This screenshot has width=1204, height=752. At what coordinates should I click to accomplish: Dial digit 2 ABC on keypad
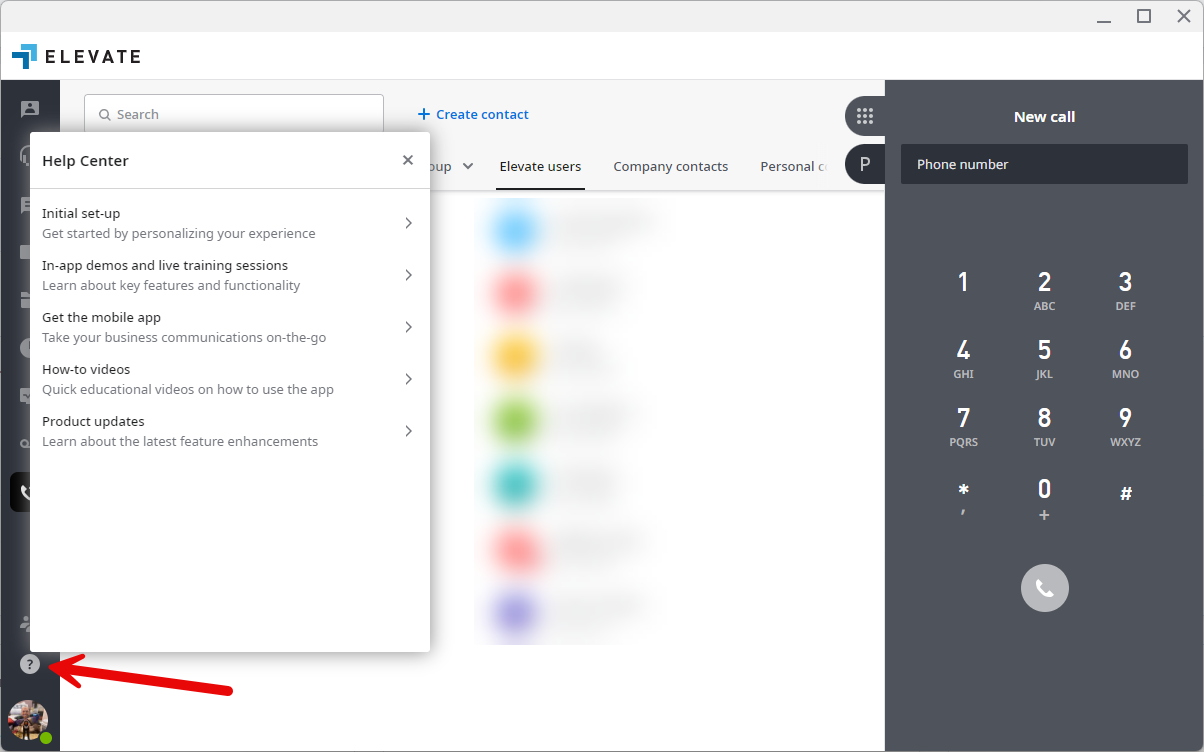[x=1044, y=291]
